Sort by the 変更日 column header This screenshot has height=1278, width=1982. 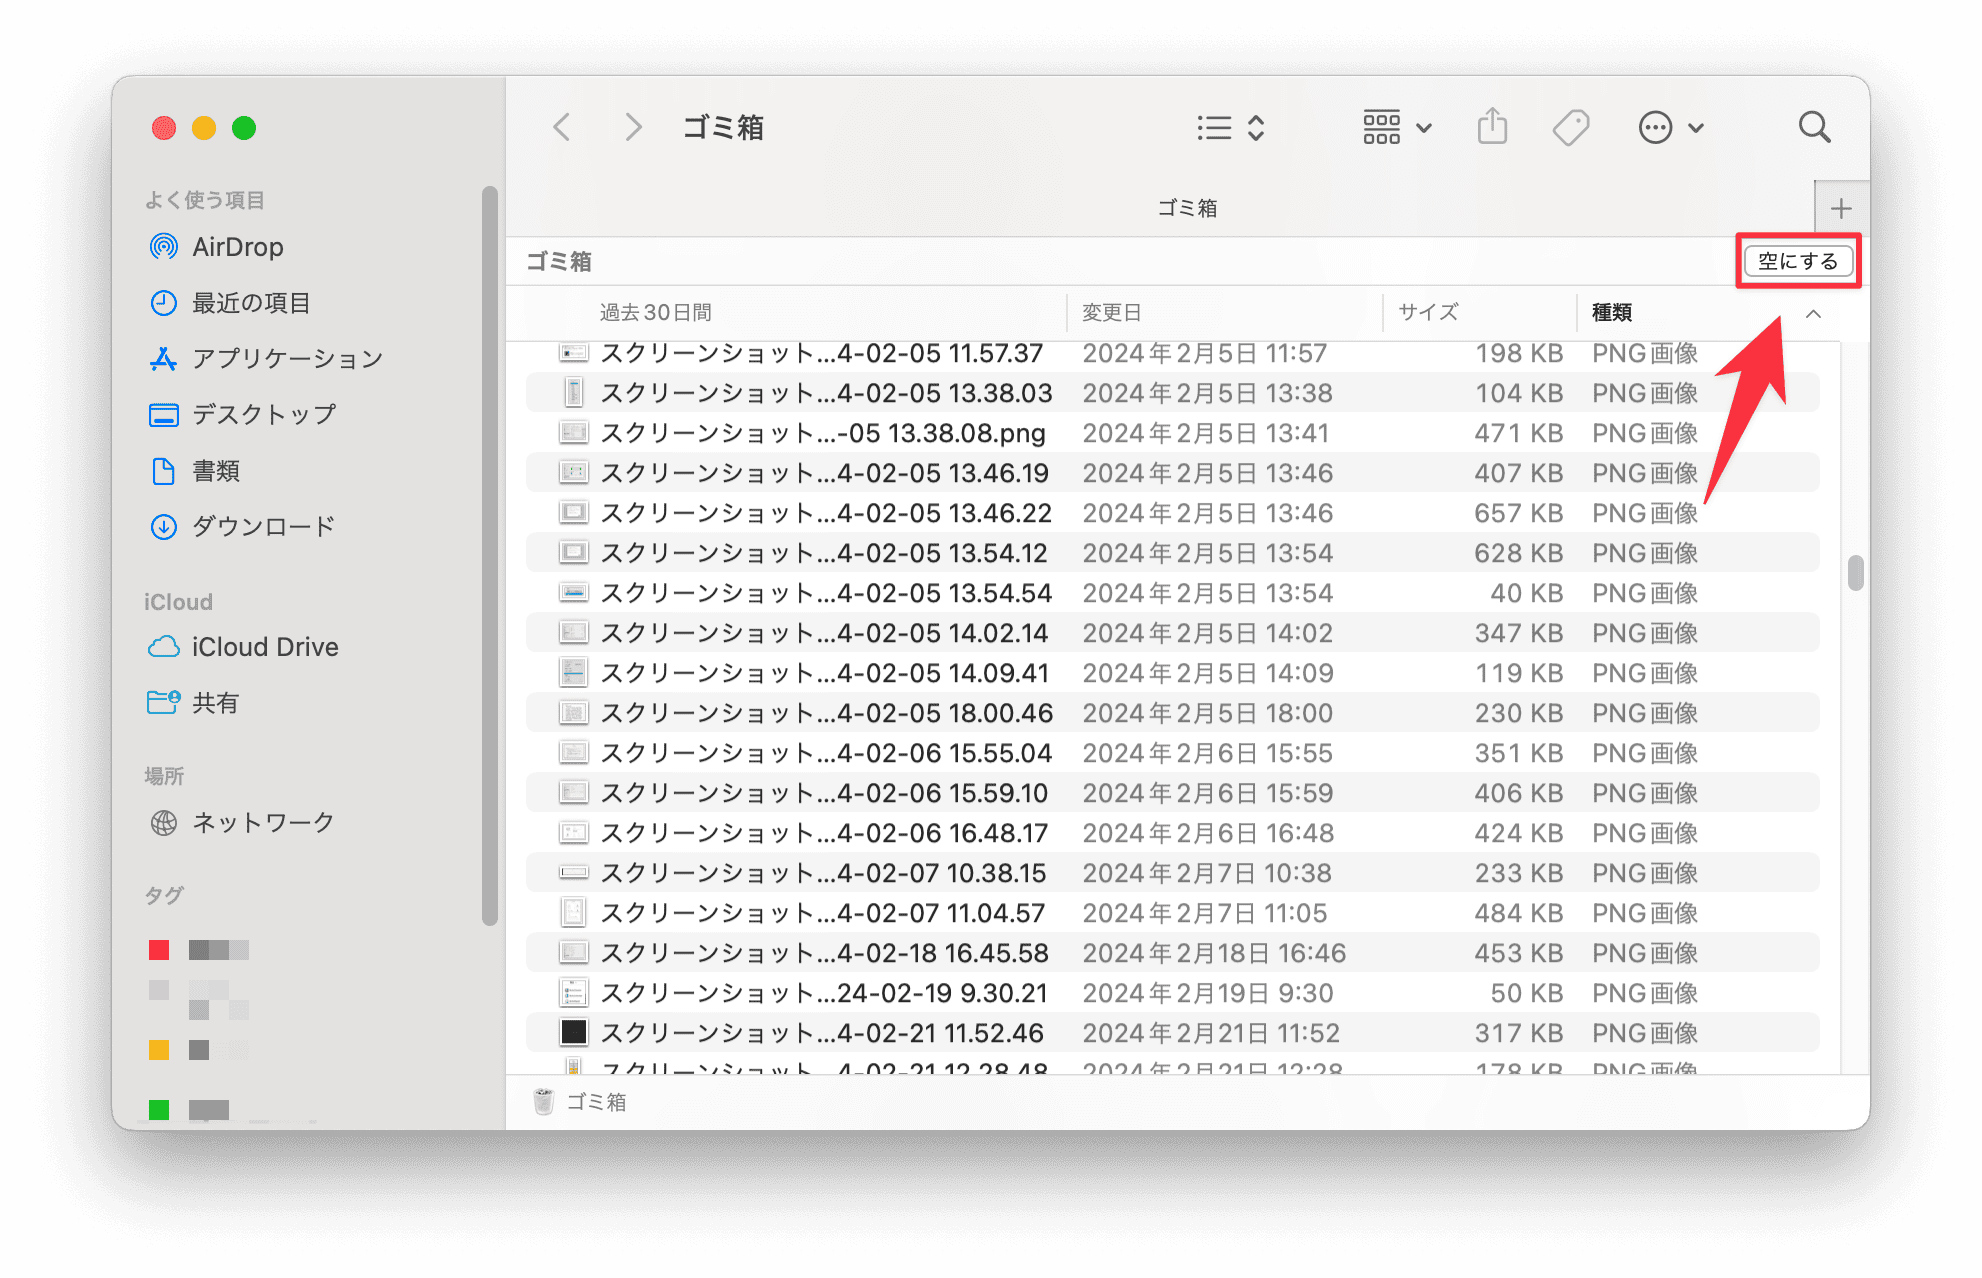(x=1111, y=313)
